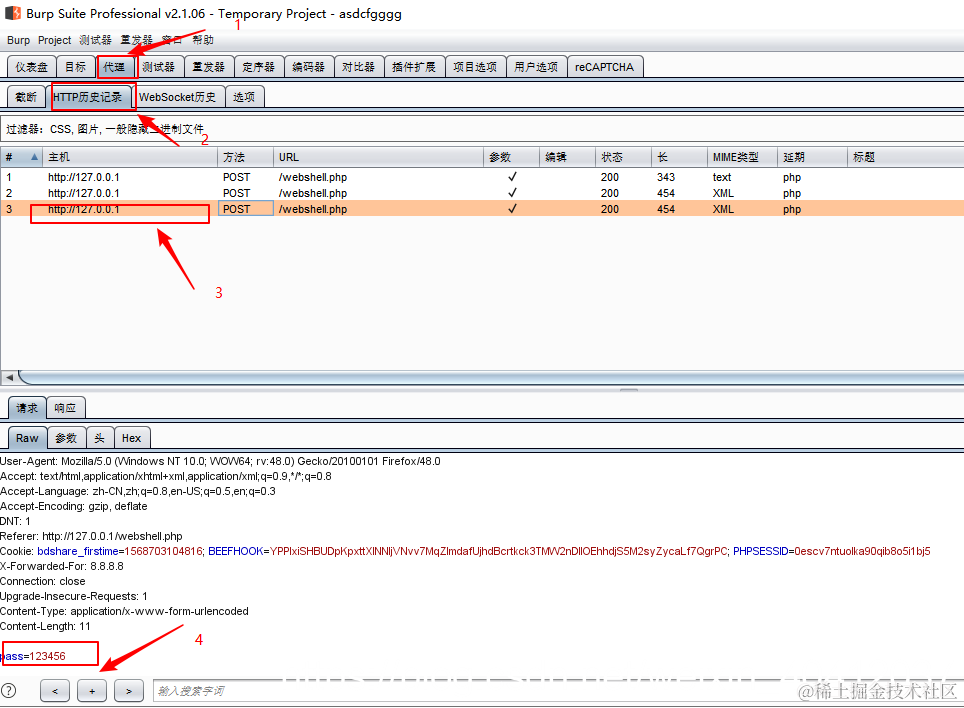This screenshot has width=964, height=708.
Task: Go to next search match with > button
Action: click(x=128, y=691)
